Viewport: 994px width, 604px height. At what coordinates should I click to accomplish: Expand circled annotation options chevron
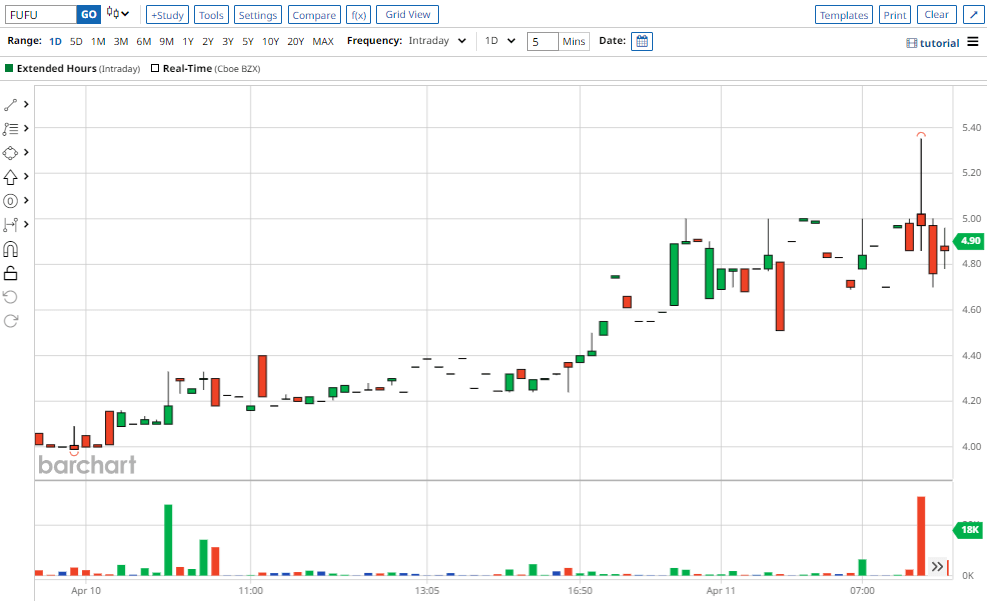coord(26,201)
